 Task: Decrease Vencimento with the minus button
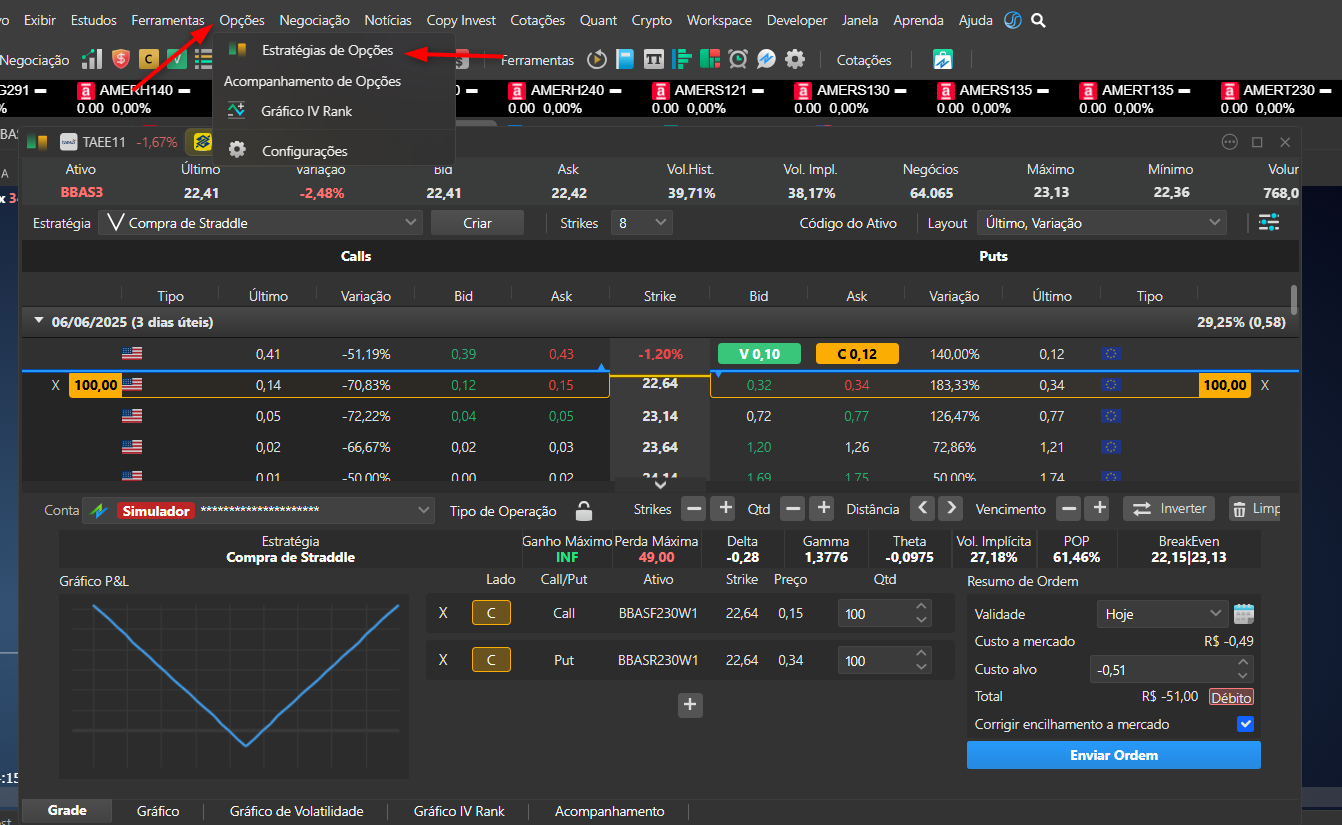click(x=1069, y=509)
